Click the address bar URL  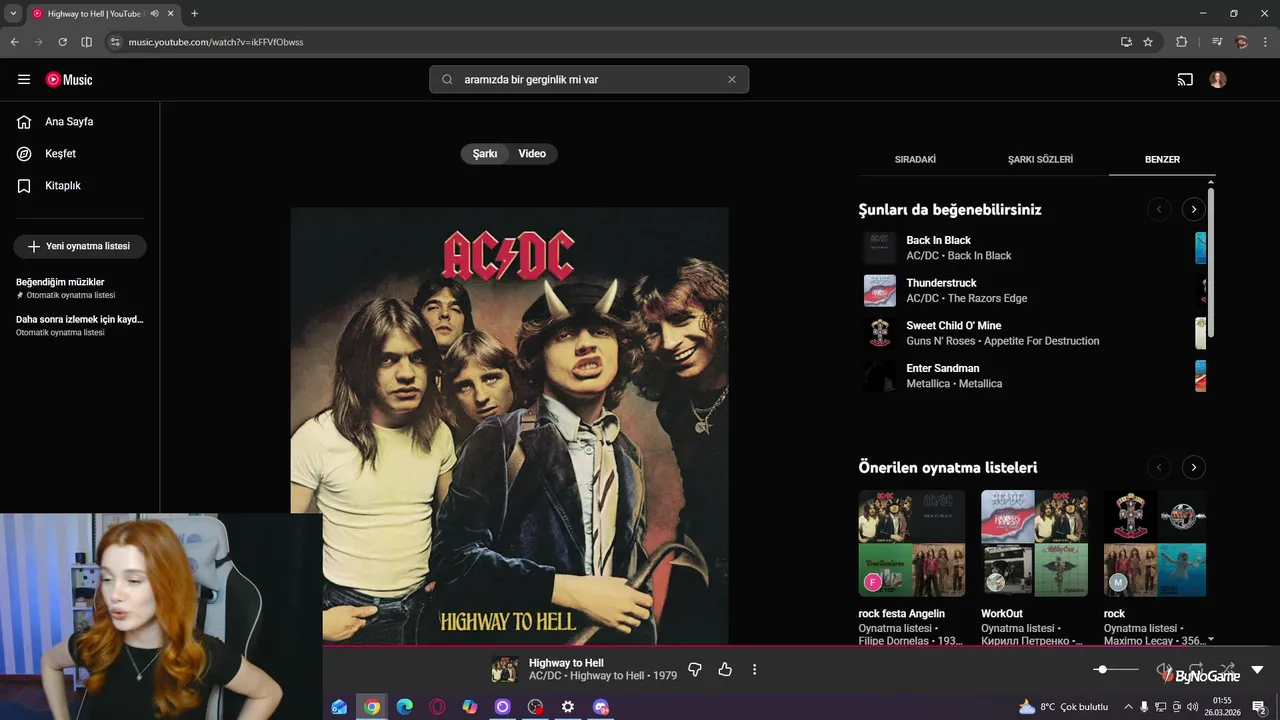[216, 42]
